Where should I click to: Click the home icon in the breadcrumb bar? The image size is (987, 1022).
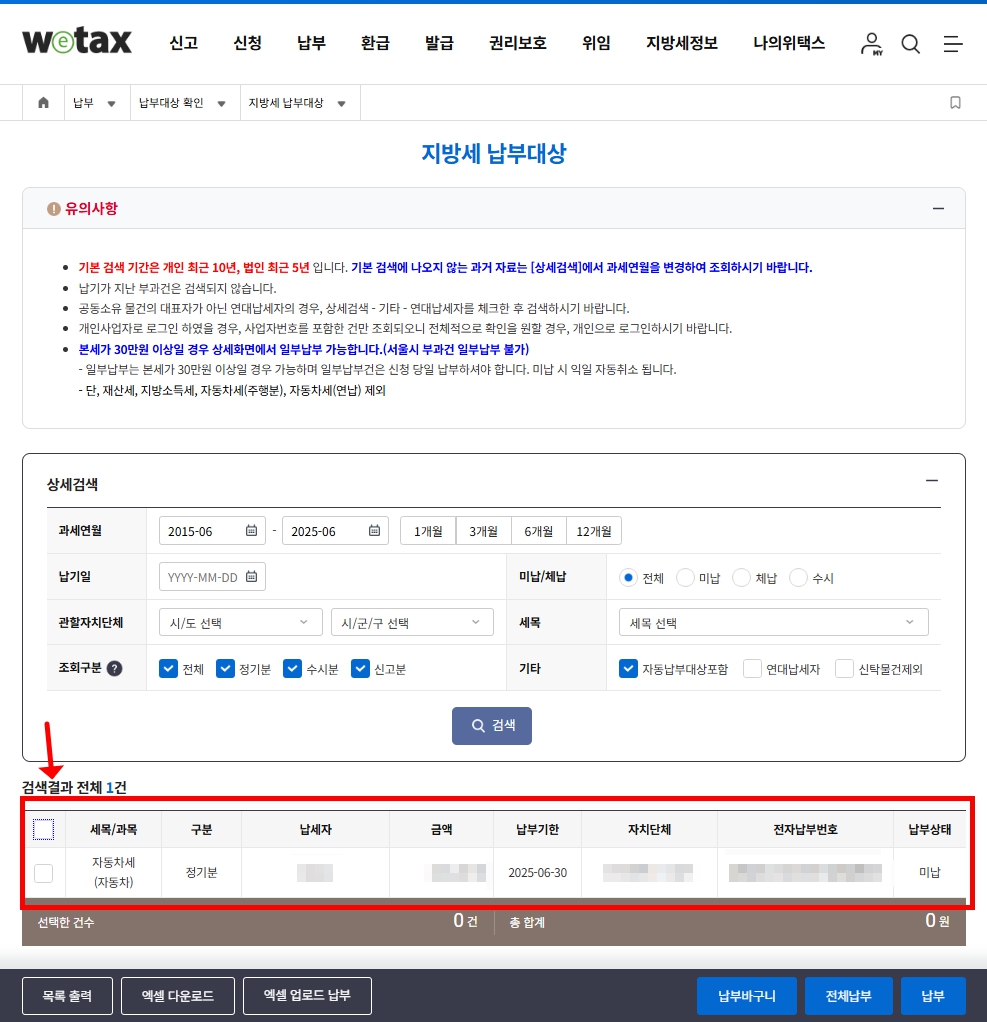click(42, 102)
